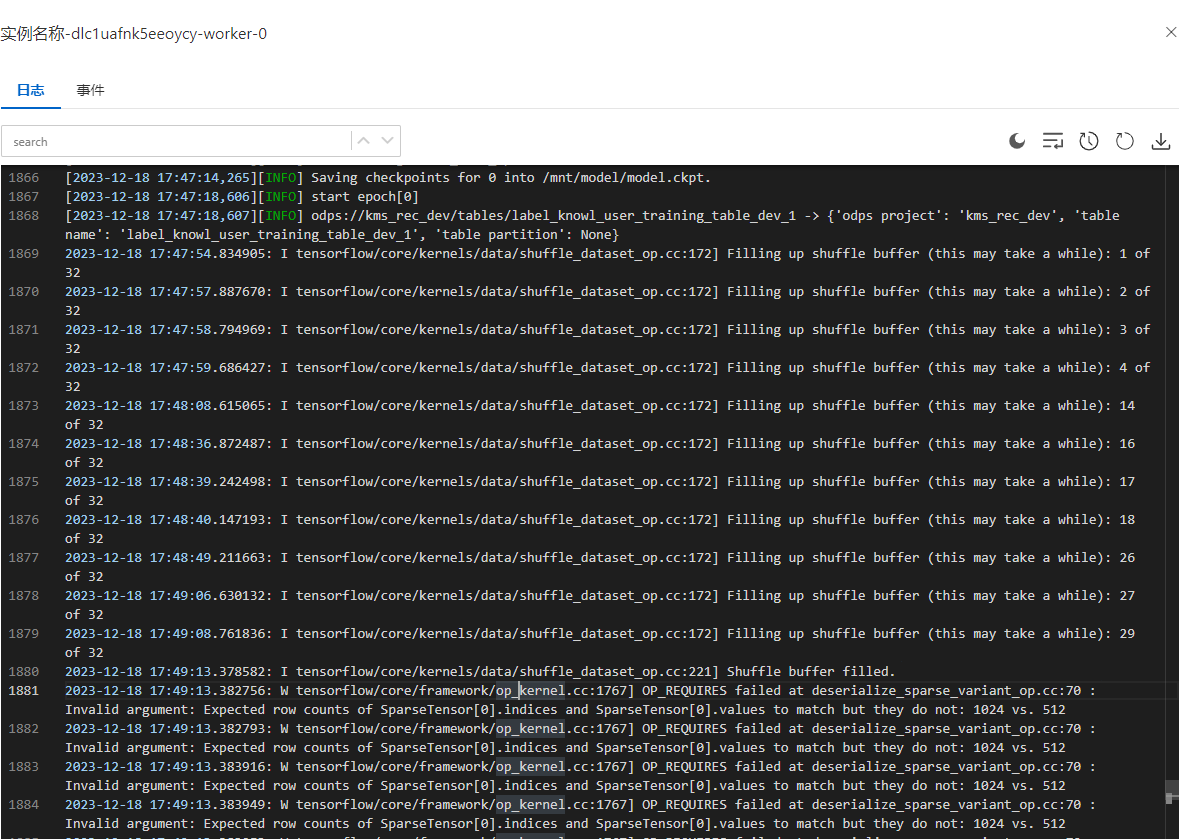
Task: Focus the log search field
Action: pos(177,141)
